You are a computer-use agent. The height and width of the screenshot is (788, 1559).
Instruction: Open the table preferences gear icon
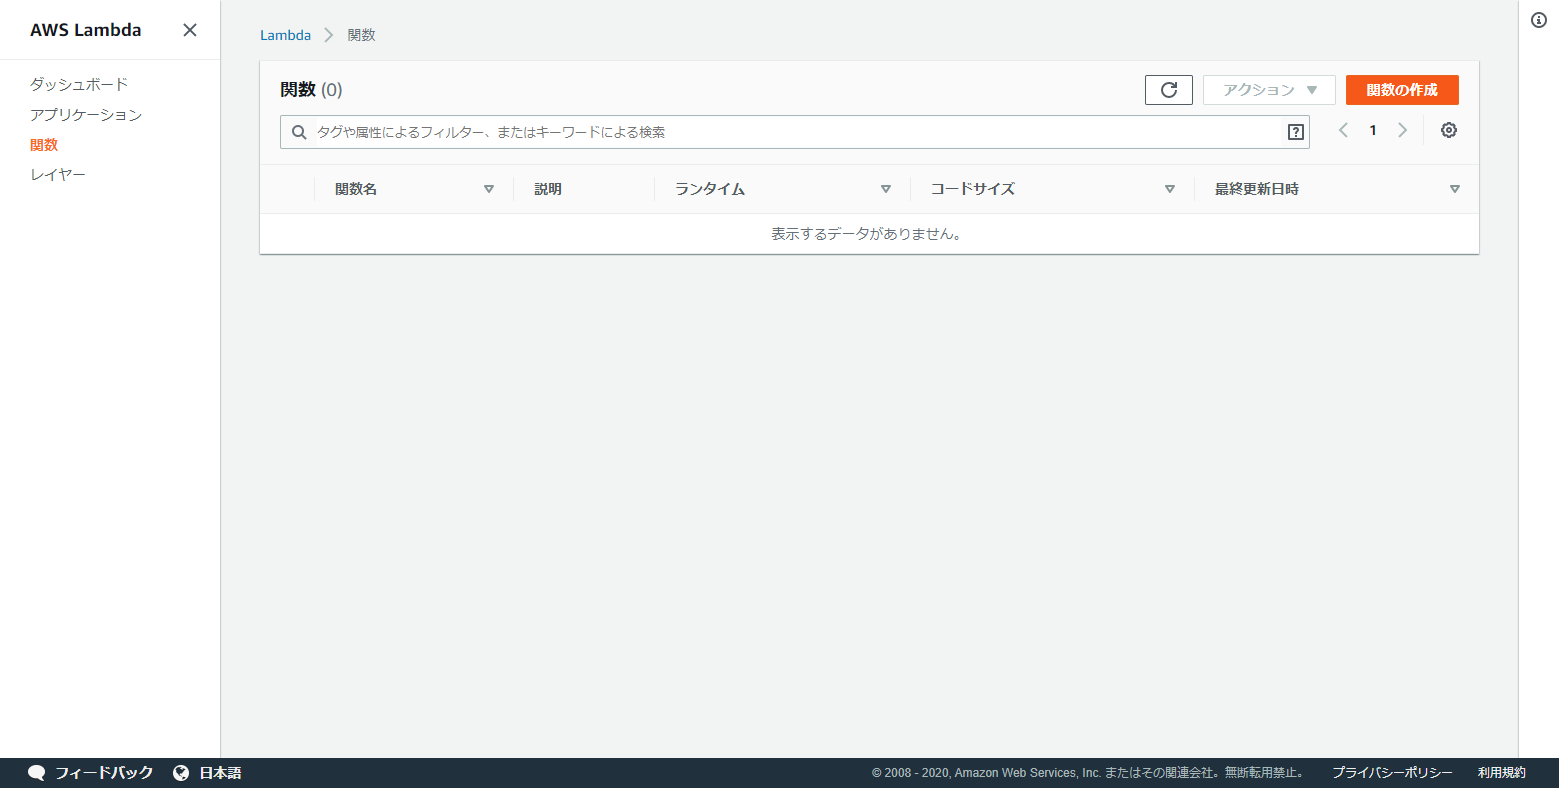tap(1449, 130)
